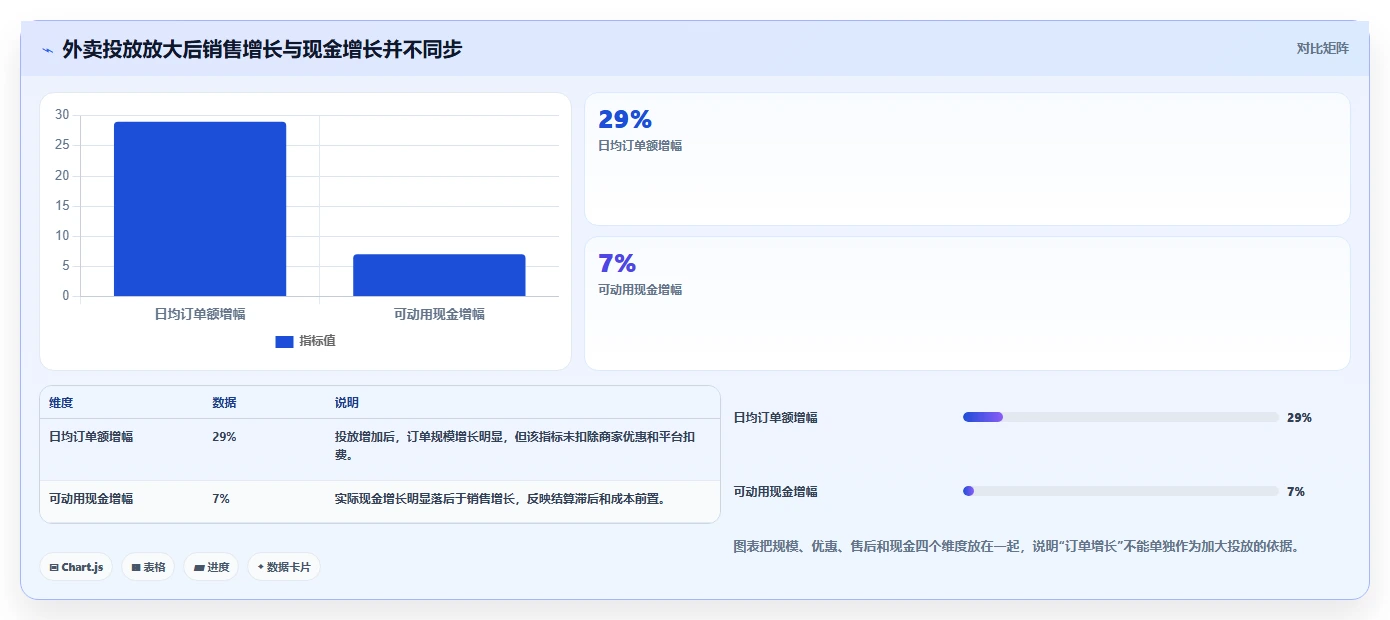Click the Chart.js tag chip

pyautogui.click(x=76, y=567)
